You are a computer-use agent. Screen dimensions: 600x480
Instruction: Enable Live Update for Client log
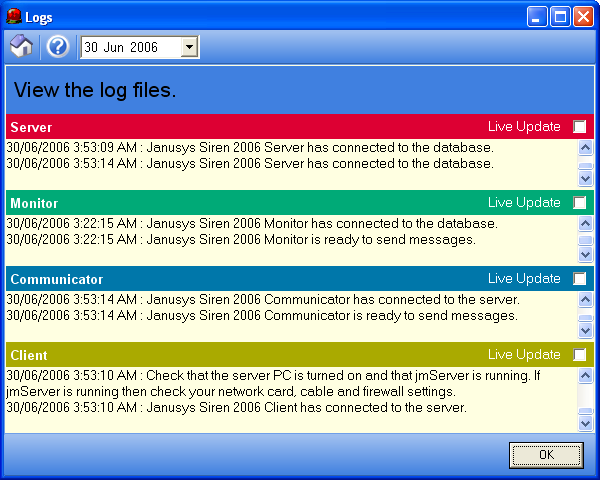coord(579,354)
